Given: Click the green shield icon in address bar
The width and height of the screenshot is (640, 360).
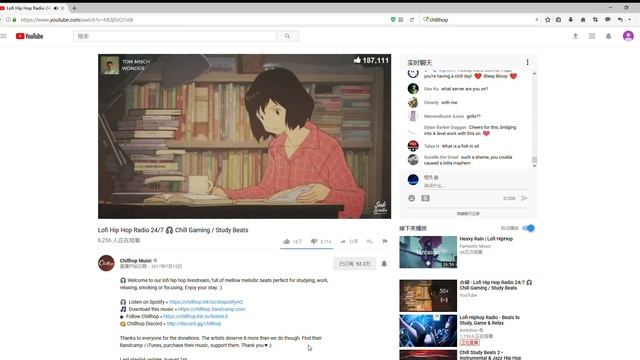Looking at the screenshot, I should (x=393, y=20).
